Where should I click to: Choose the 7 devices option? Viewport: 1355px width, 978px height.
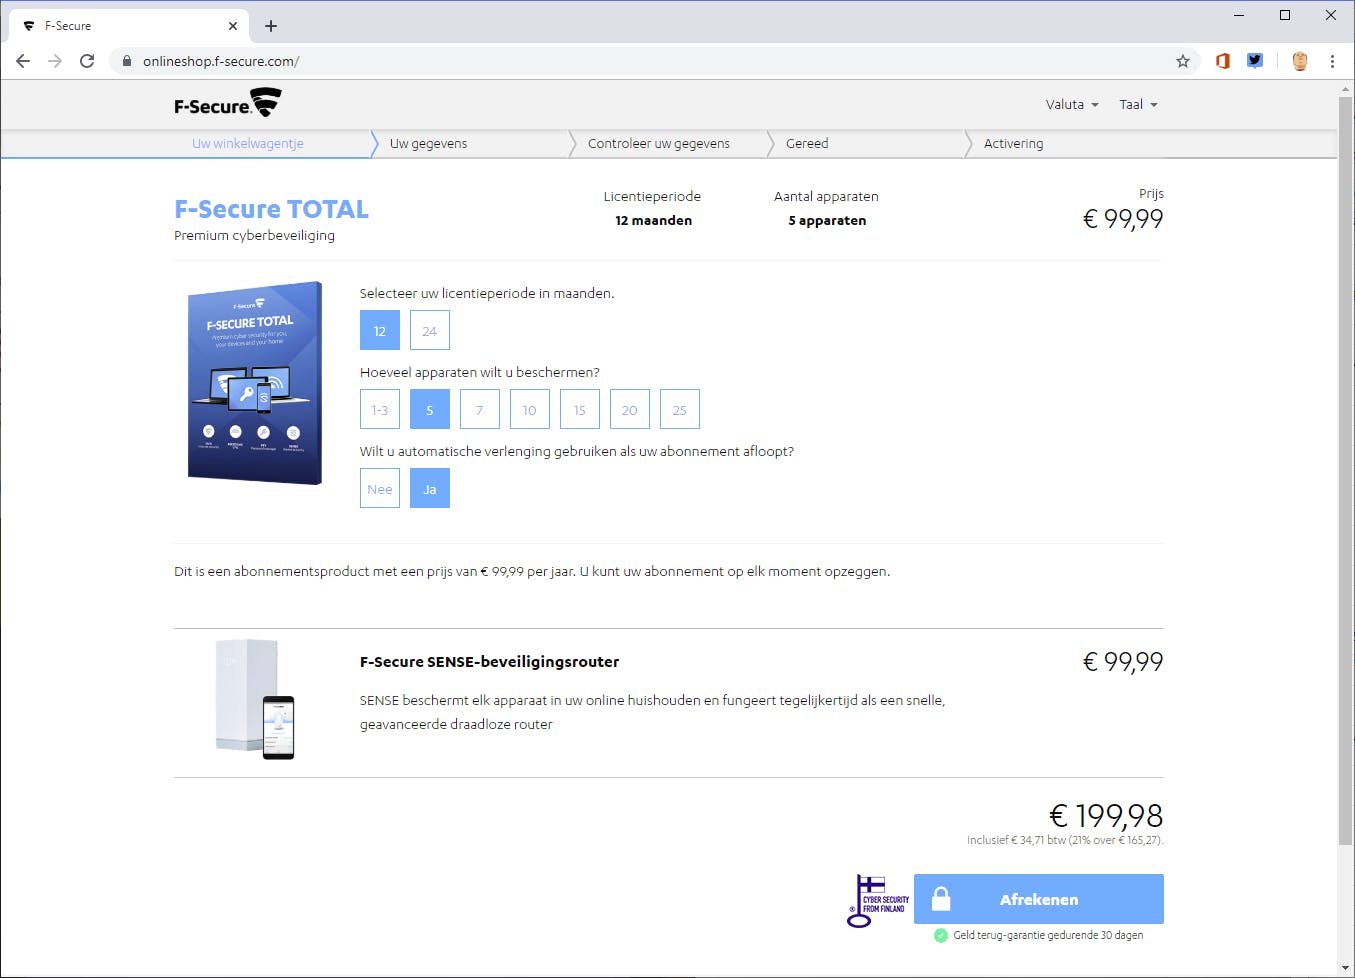click(480, 409)
